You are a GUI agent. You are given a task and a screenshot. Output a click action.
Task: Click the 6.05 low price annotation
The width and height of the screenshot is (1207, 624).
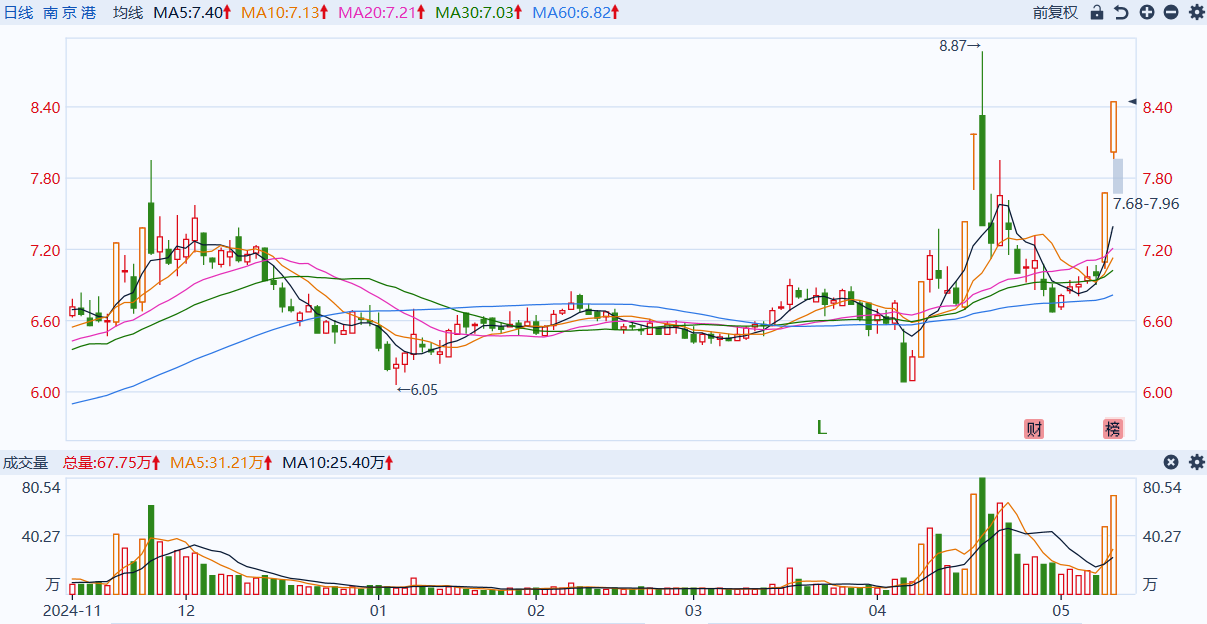417,390
